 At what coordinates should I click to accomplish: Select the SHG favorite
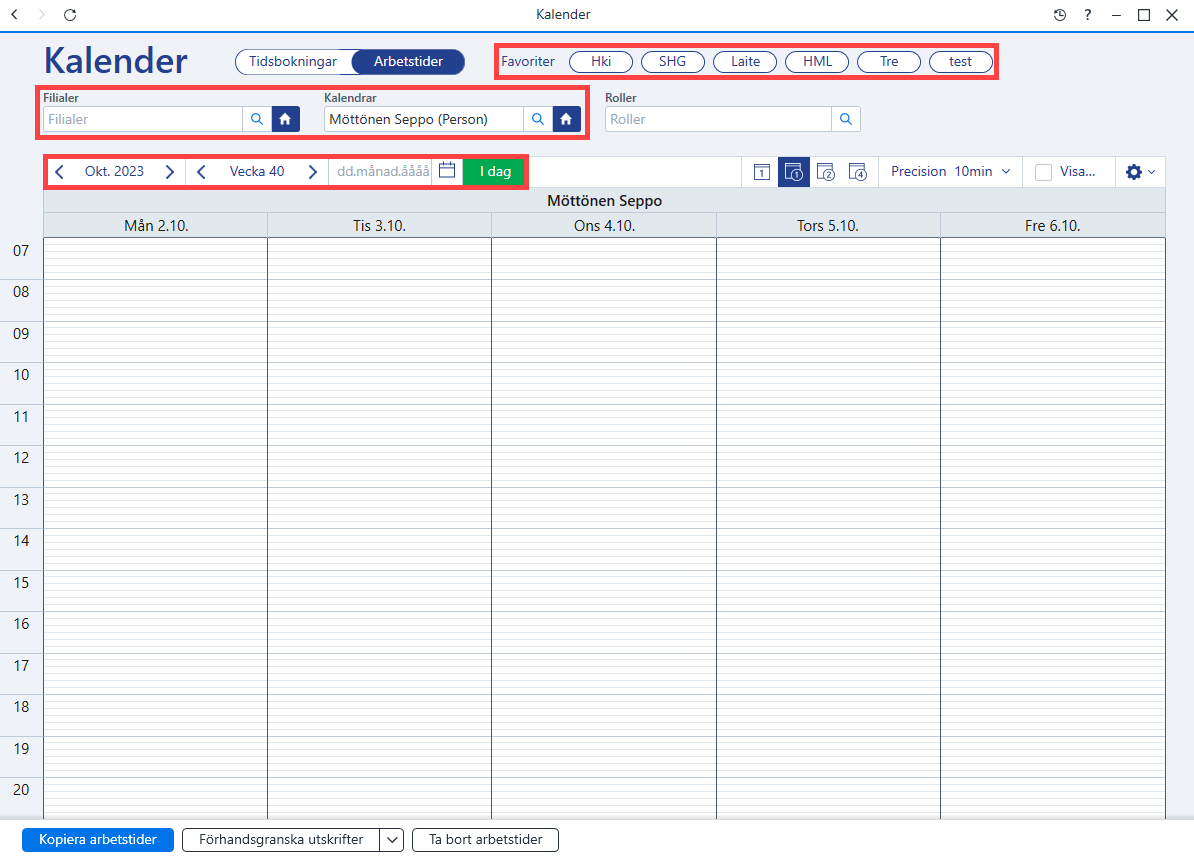(672, 62)
